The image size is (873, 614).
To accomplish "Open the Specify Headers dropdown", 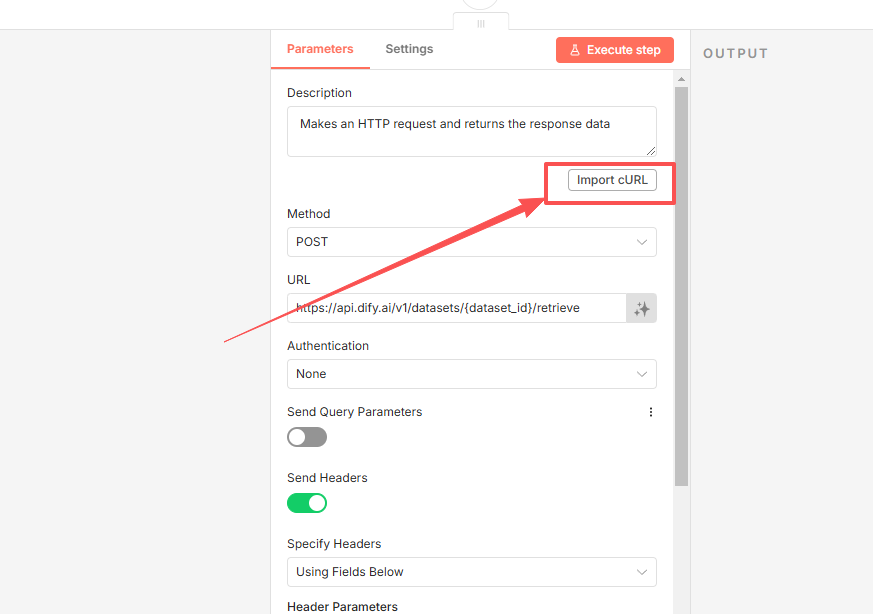I will pos(471,572).
